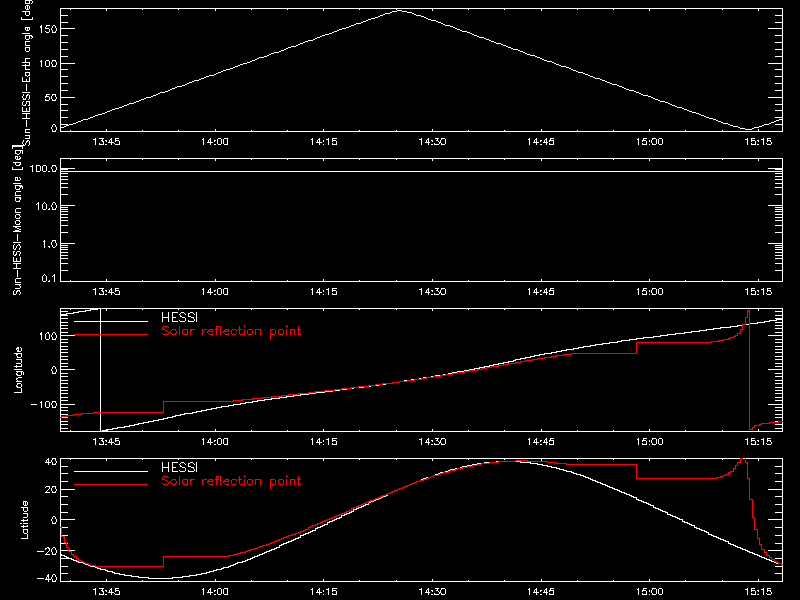This screenshot has width=800, height=600.
Task: Click 15:00 time label under Moon angle plot
Action: (649, 292)
